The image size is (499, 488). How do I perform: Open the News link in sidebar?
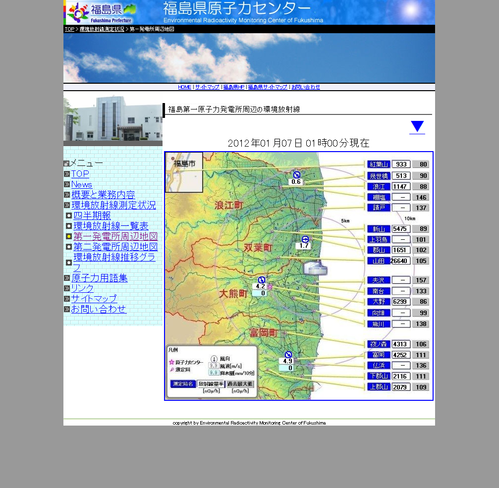click(x=82, y=184)
